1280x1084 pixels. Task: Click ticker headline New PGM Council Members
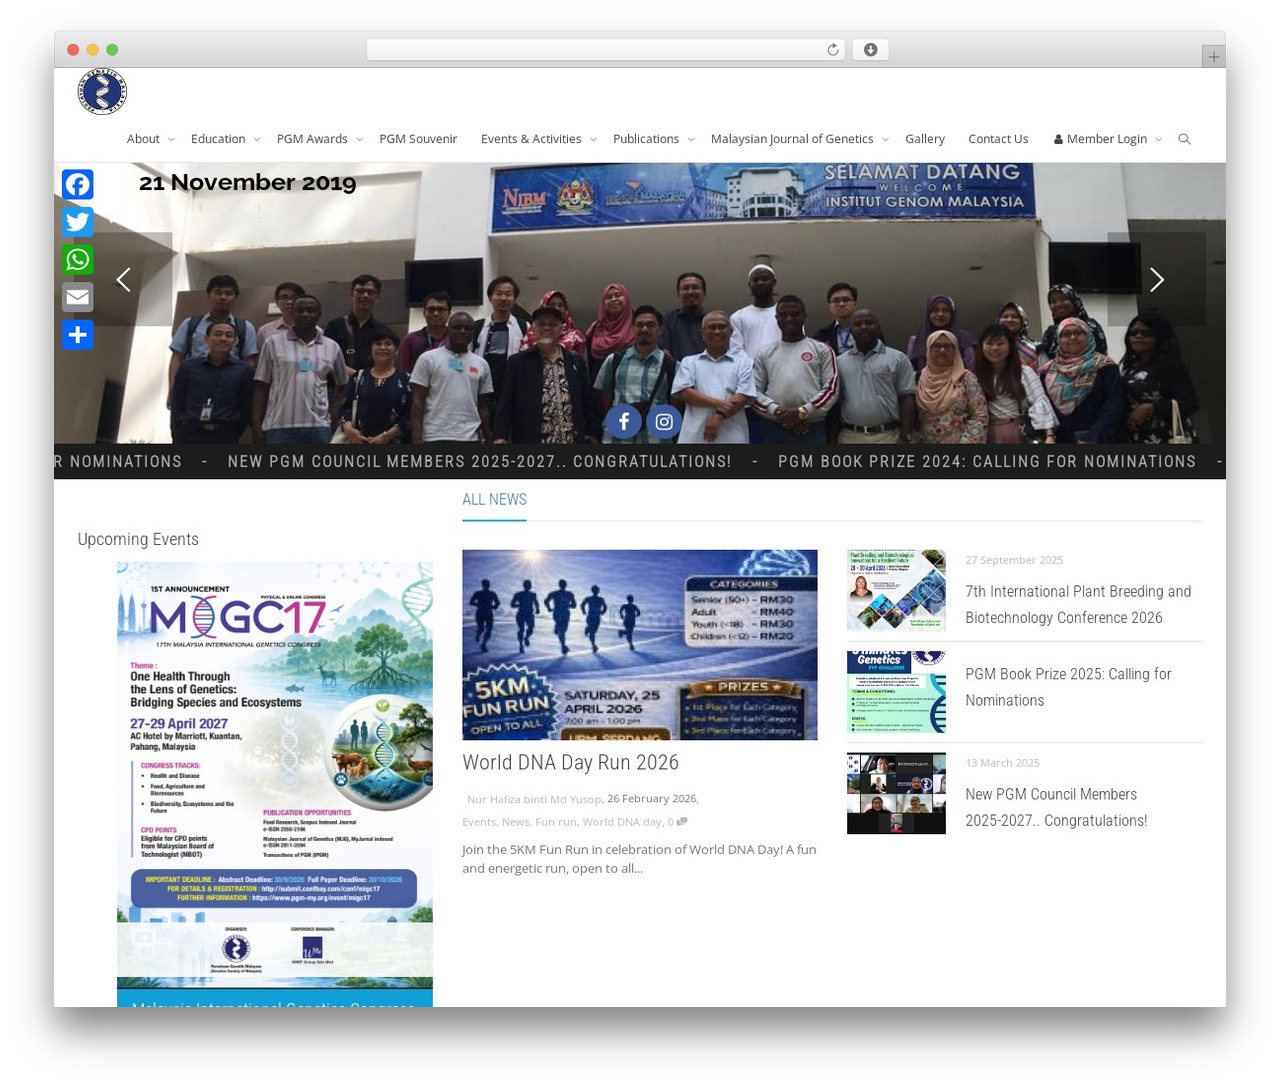[480, 462]
